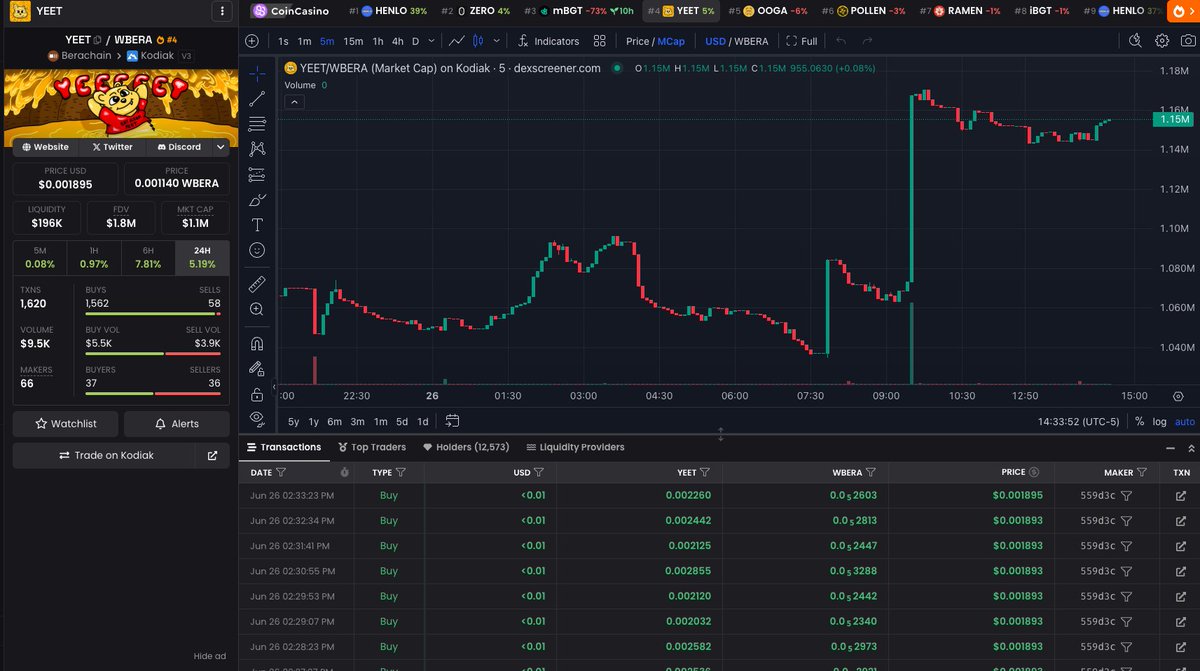Open the chart quick search icon

tap(1135, 41)
